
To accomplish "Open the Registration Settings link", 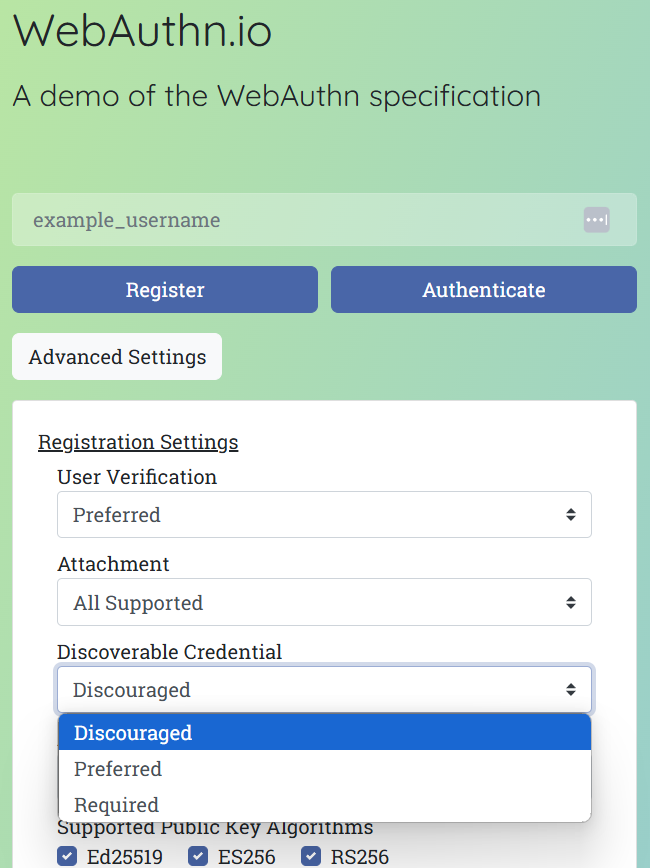I will tap(138, 442).
